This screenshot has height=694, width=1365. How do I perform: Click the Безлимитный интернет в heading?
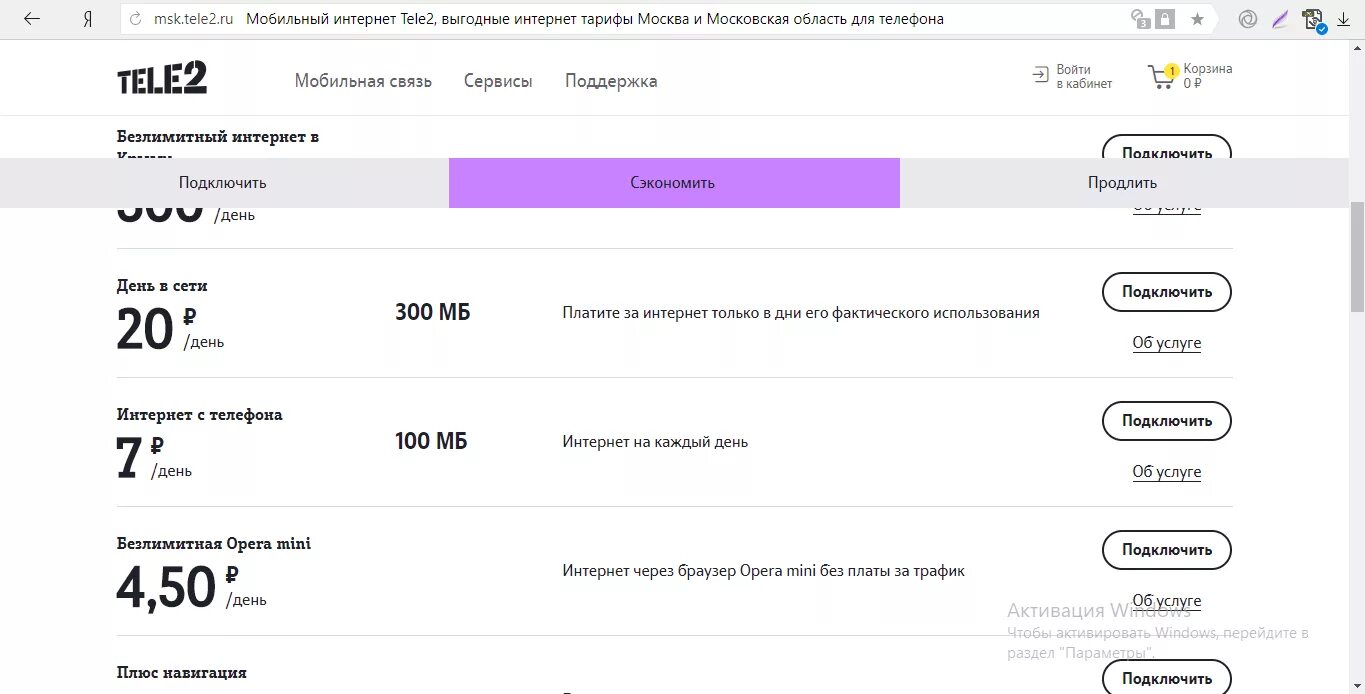[x=218, y=137]
